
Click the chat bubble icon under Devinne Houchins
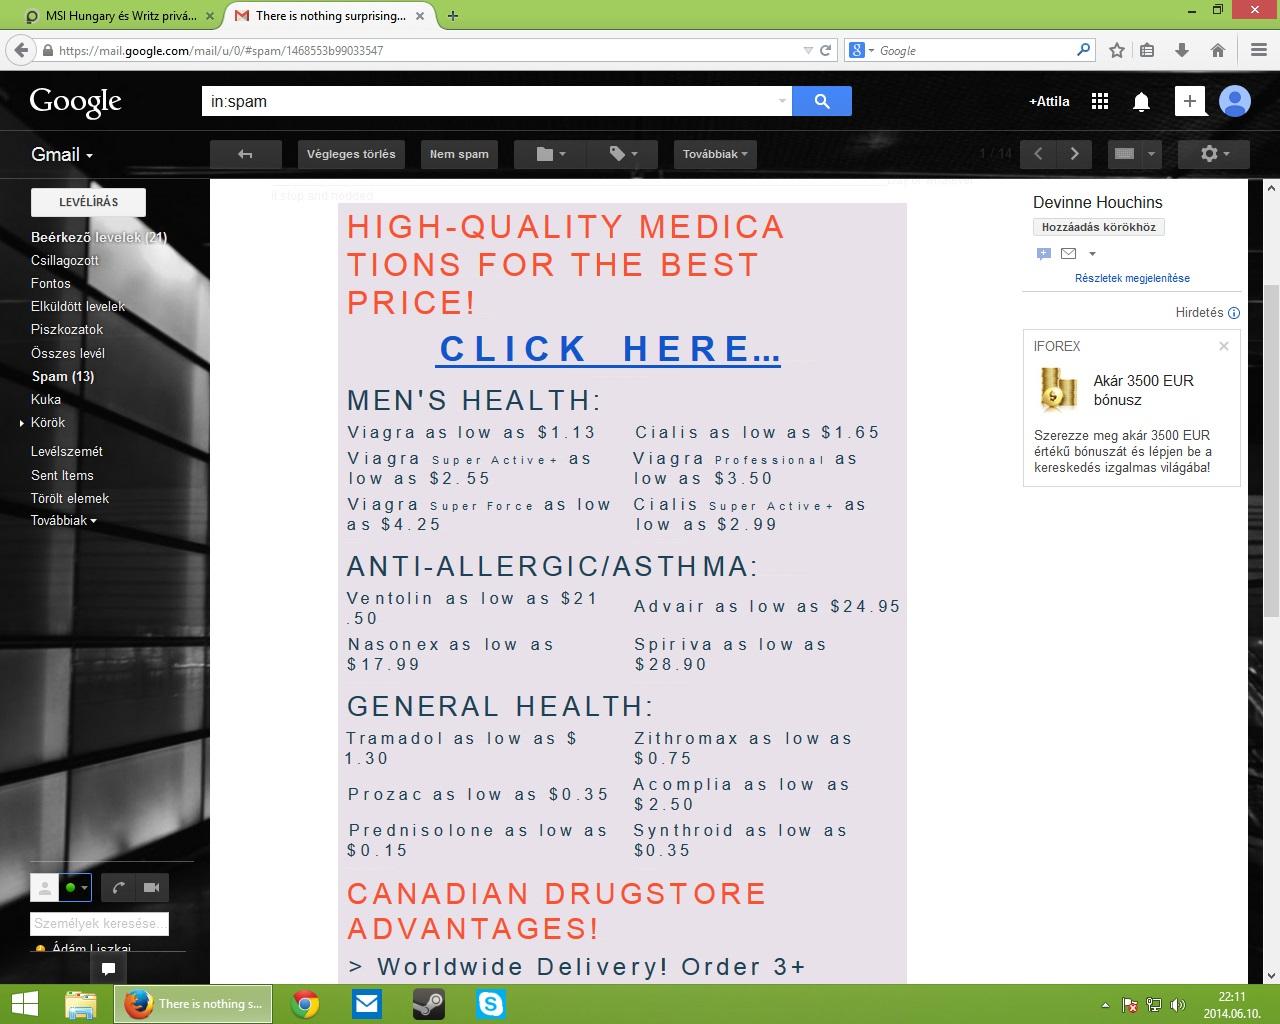tap(1044, 254)
